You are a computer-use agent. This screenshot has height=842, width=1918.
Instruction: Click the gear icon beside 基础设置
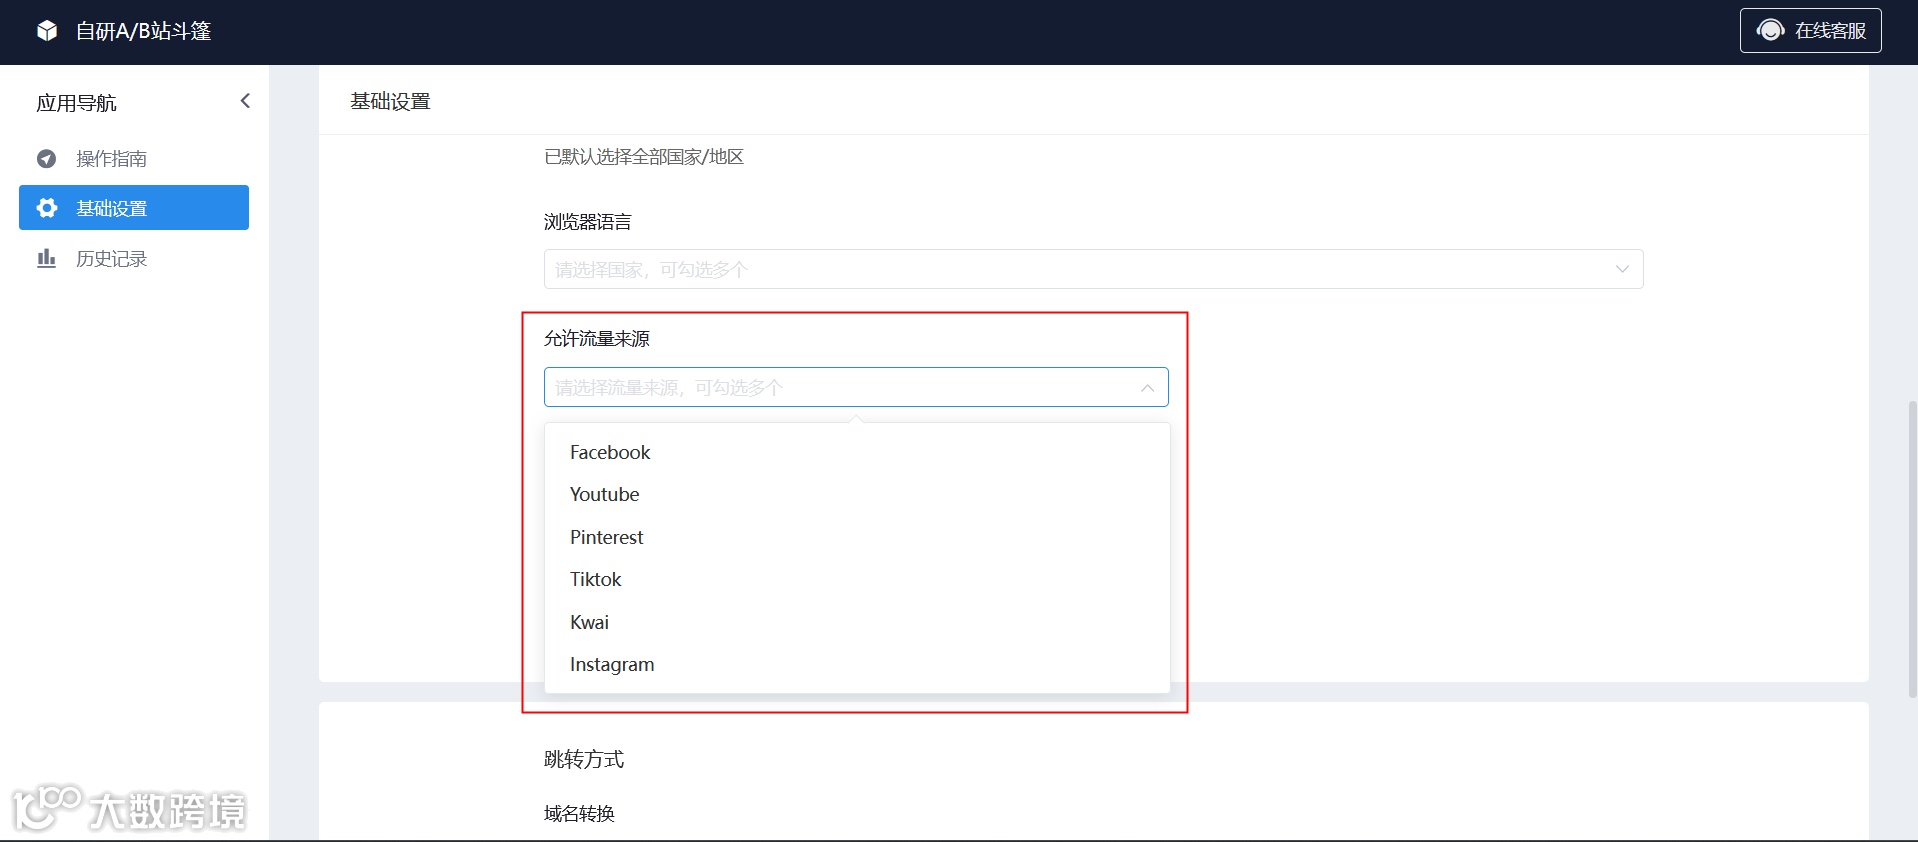tap(46, 207)
